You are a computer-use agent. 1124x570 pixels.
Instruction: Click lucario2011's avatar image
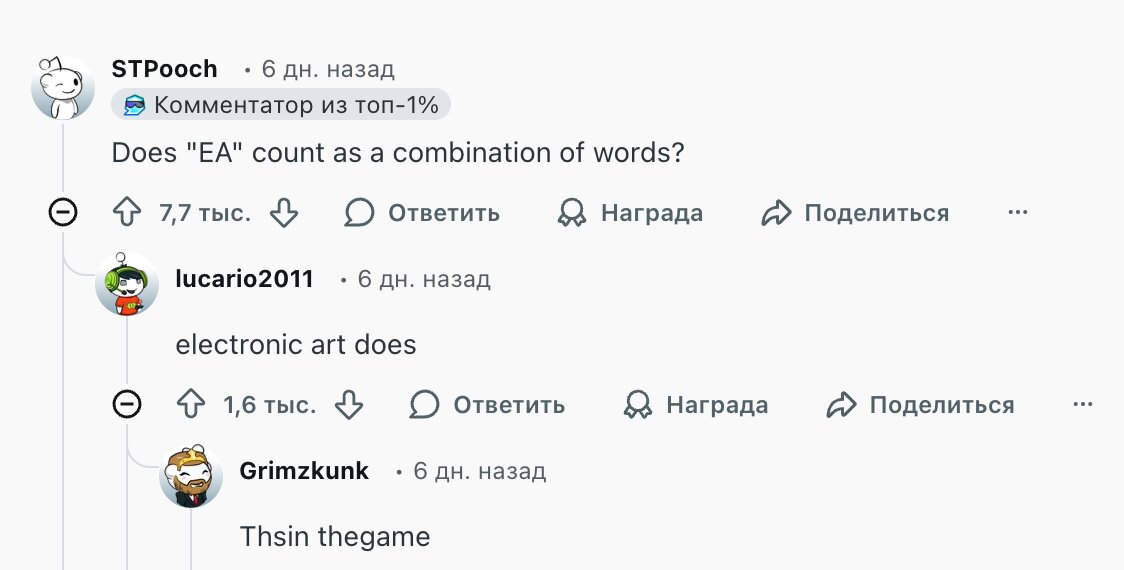pyautogui.click(x=127, y=284)
